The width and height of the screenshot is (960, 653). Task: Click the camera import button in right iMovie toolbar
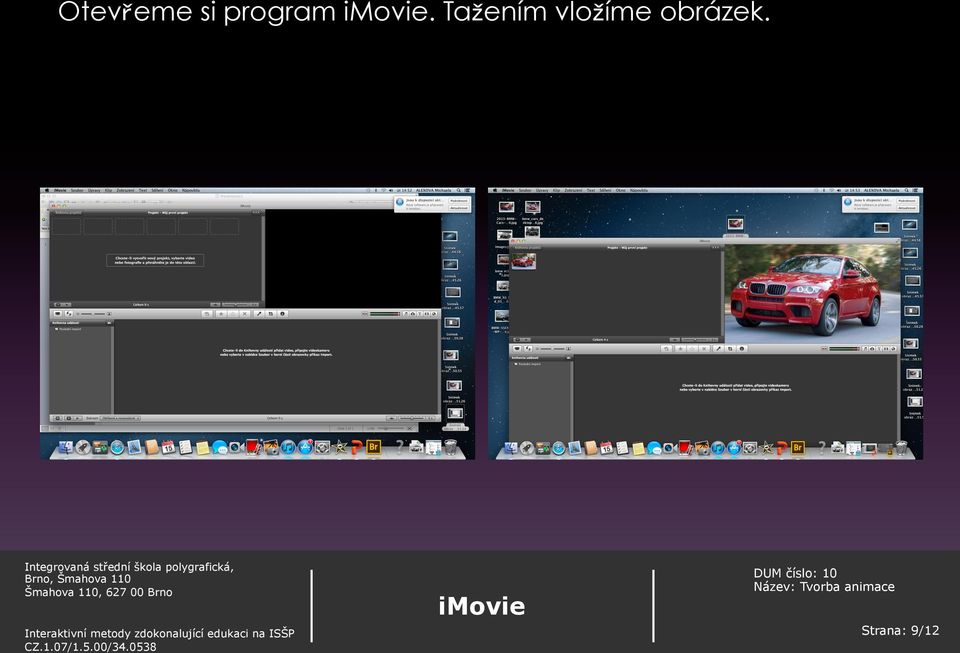[x=517, y=348]
